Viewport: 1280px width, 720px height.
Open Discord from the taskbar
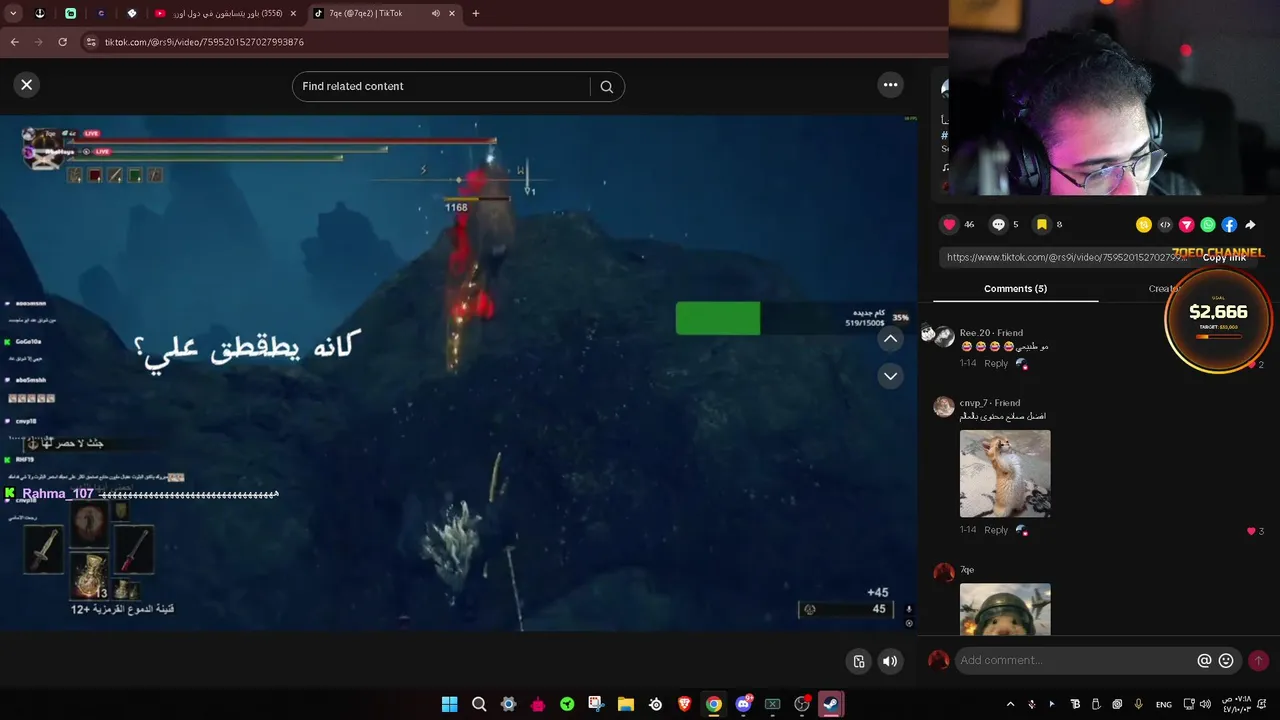pyautogui.click(x=743, y=704)
